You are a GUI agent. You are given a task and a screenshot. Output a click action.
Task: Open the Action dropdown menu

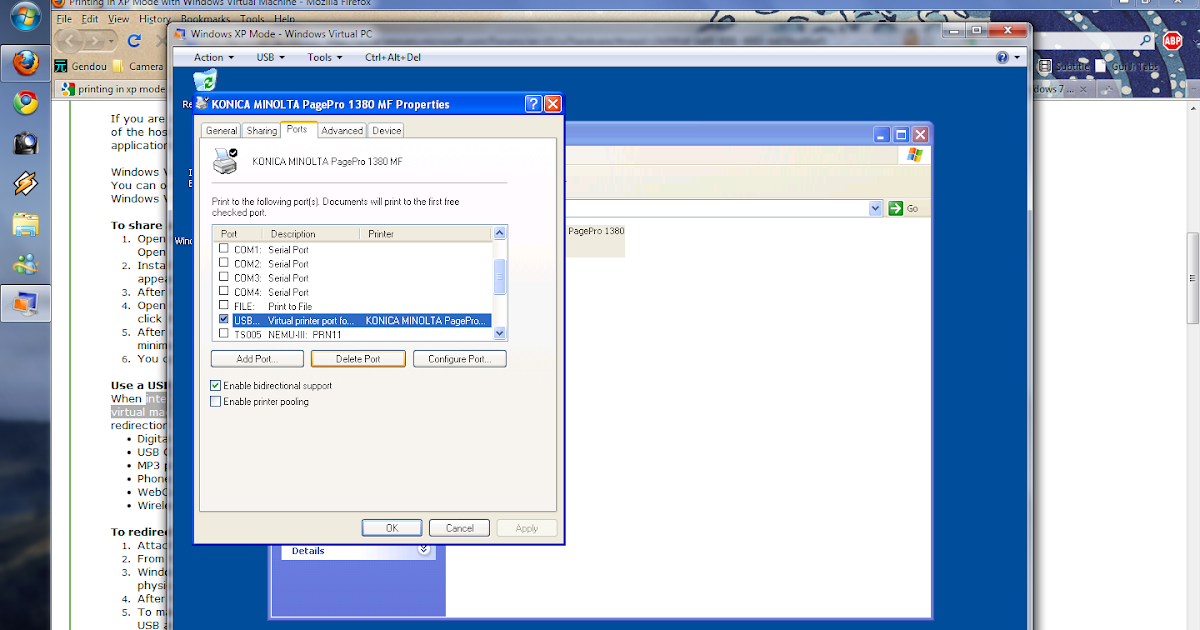click(214, 57)
